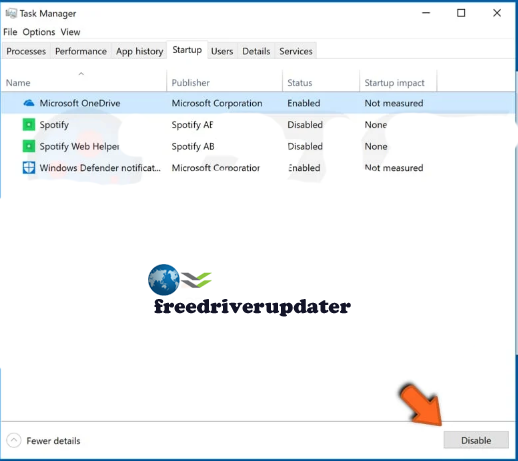
Task: Open the File menu
Action: point(10,32)
